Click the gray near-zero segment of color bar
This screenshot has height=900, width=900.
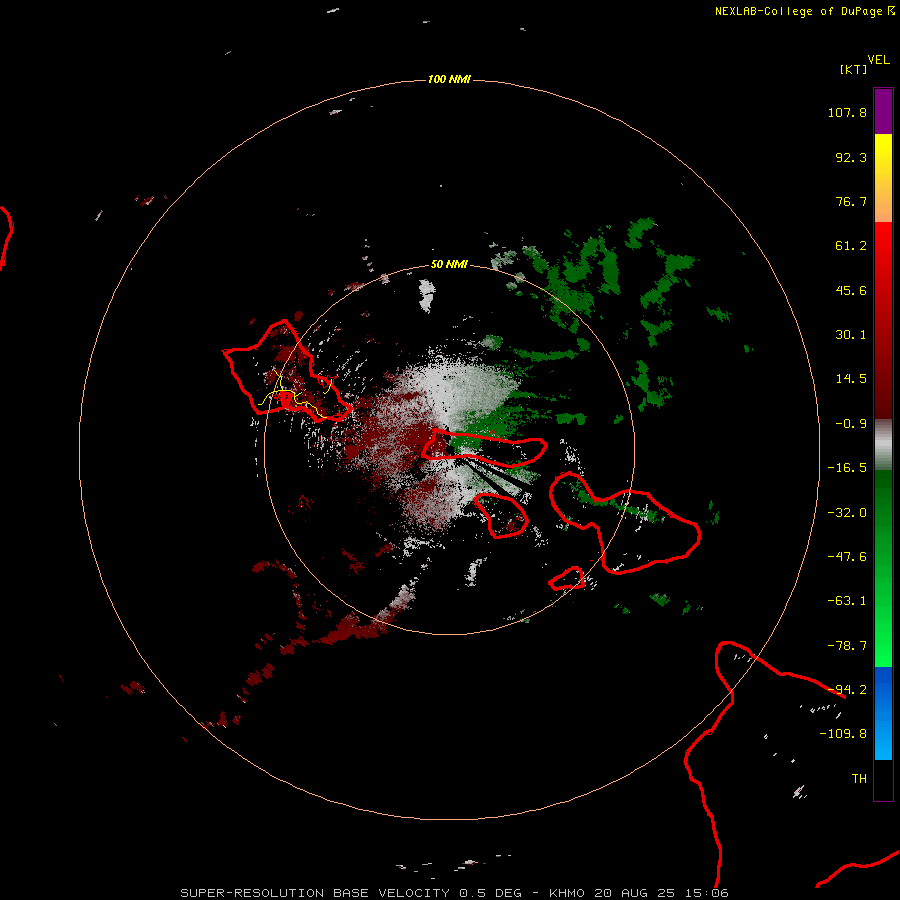(883, 445)
